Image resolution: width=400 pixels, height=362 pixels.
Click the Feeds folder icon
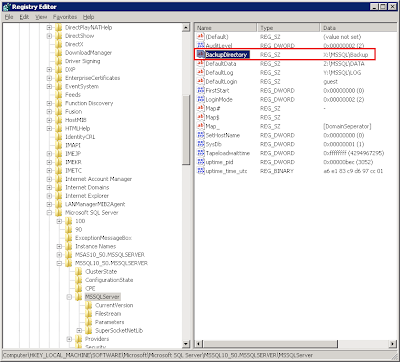pyautogui.click(x=59, y=95)
